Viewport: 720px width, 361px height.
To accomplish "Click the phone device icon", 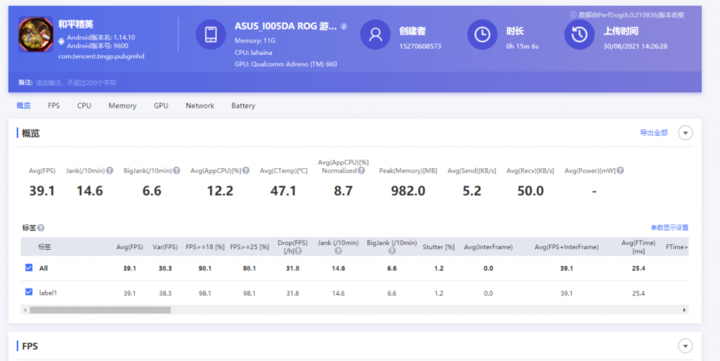I will point(211,34).
